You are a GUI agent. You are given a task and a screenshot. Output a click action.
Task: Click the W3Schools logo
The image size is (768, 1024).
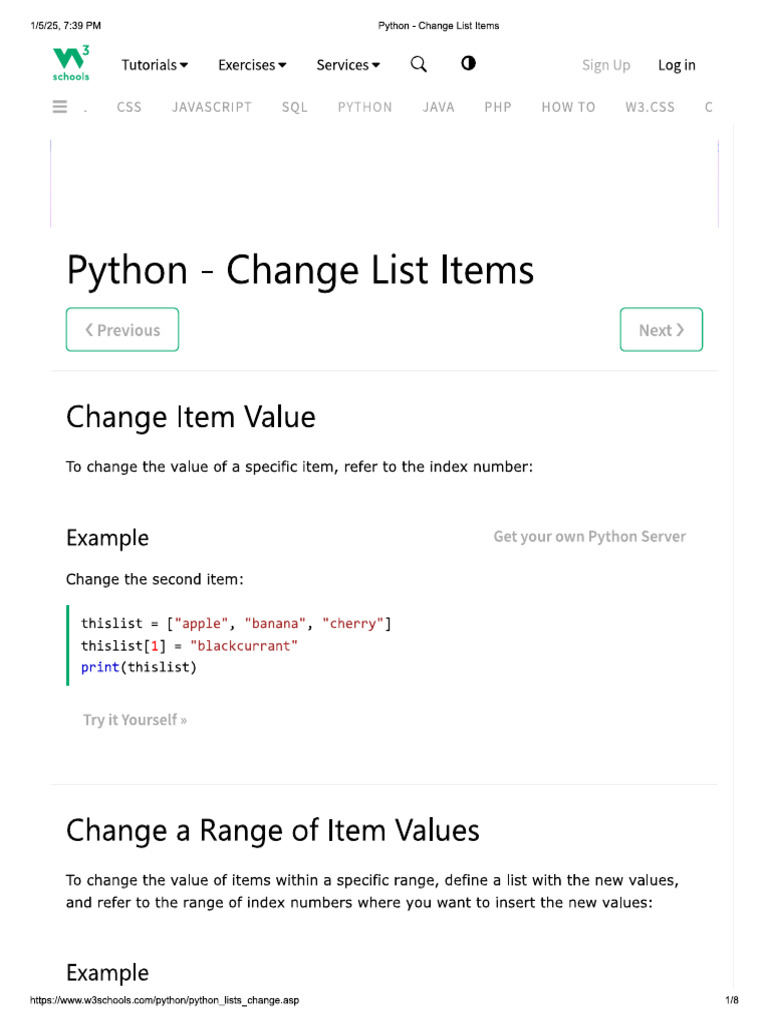[71, 64]
